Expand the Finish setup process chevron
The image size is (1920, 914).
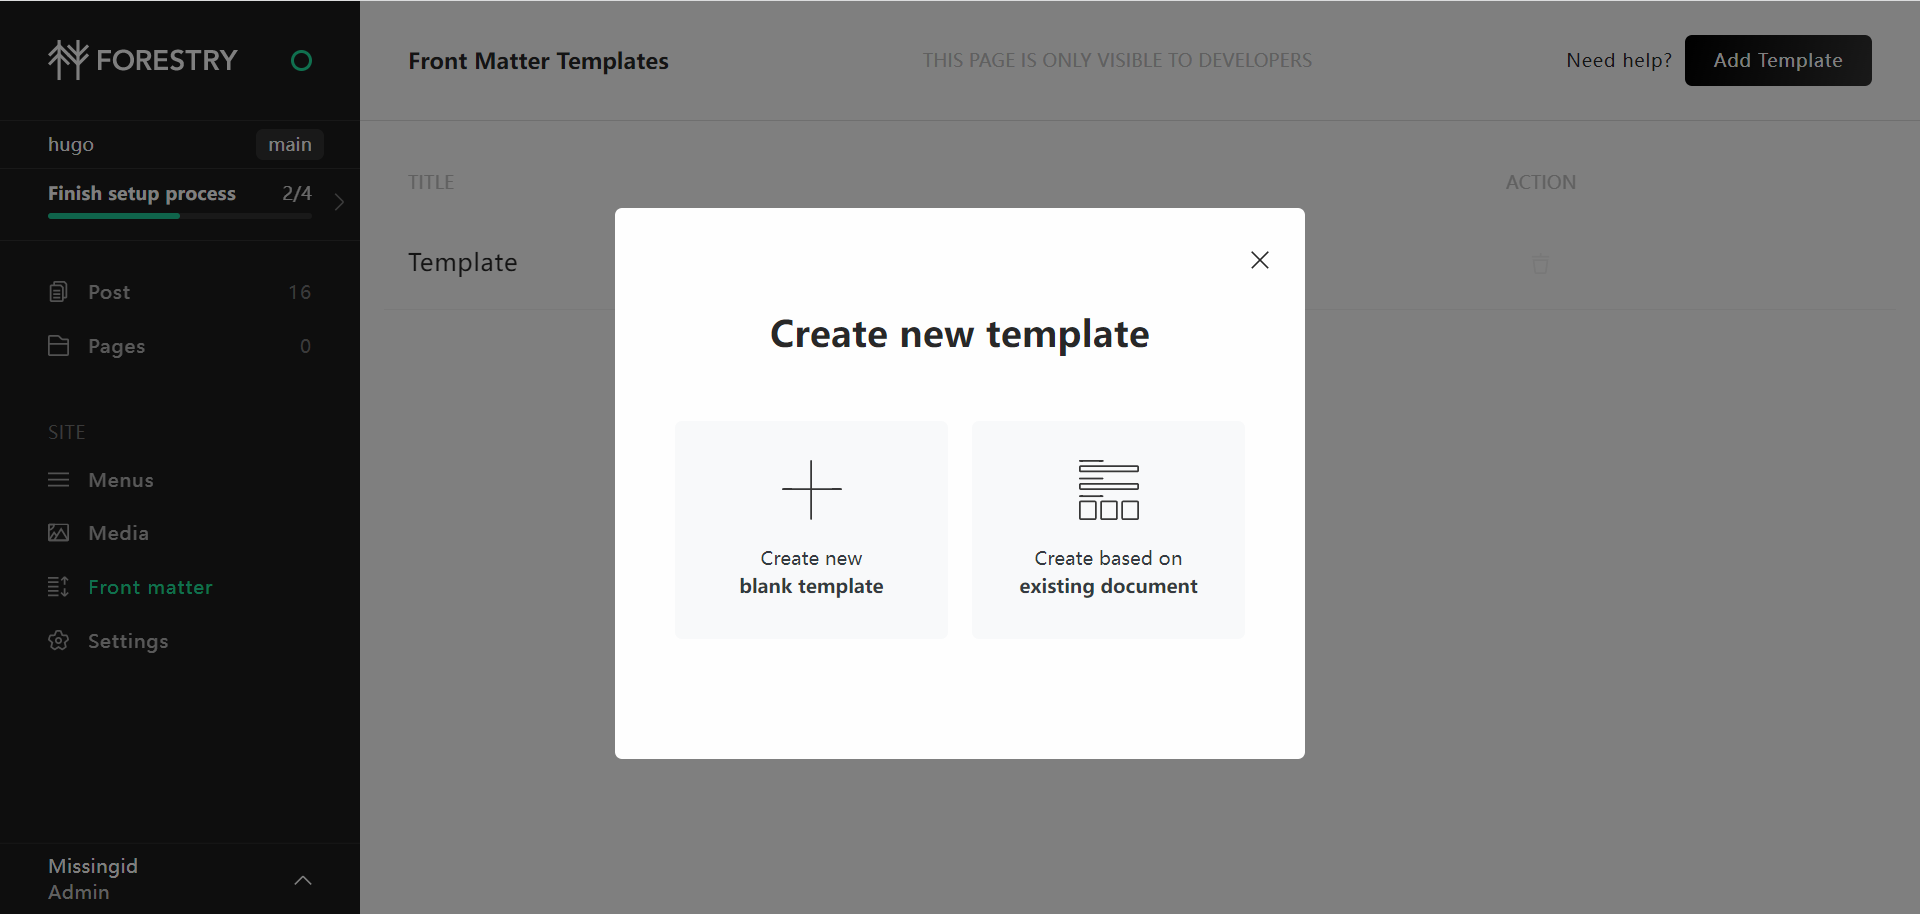[340, 202]
